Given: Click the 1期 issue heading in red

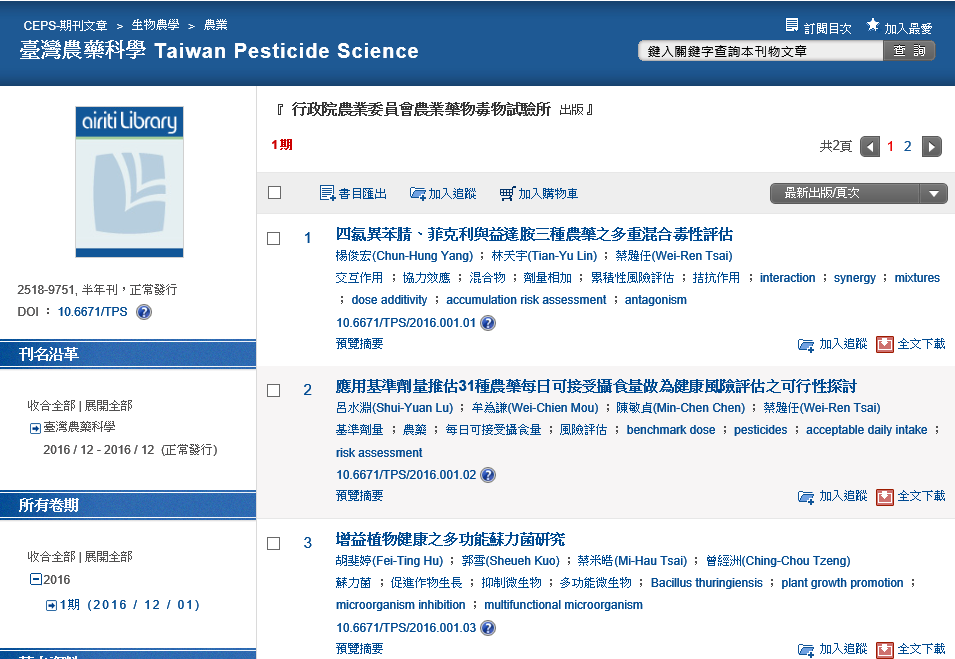Looking at the screenshot, I should [282, 145].
